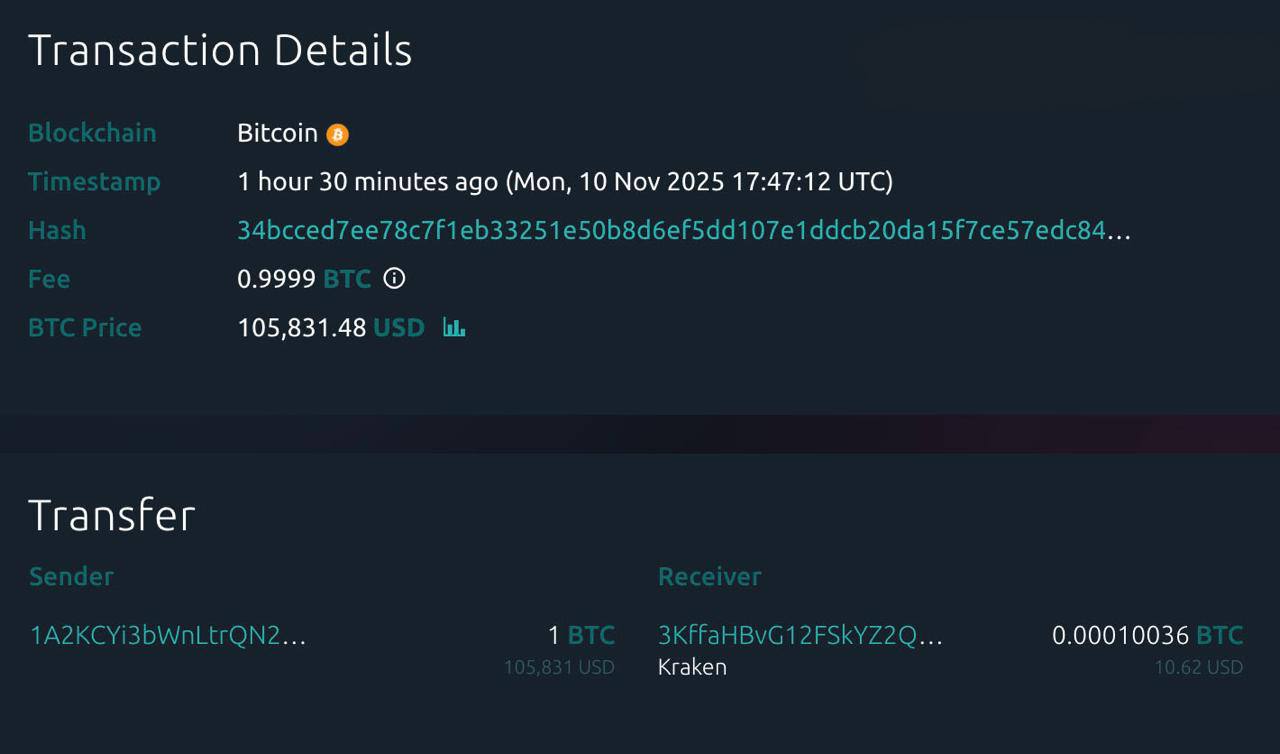Click the 0.9999 fee amount

pos(276,279)
